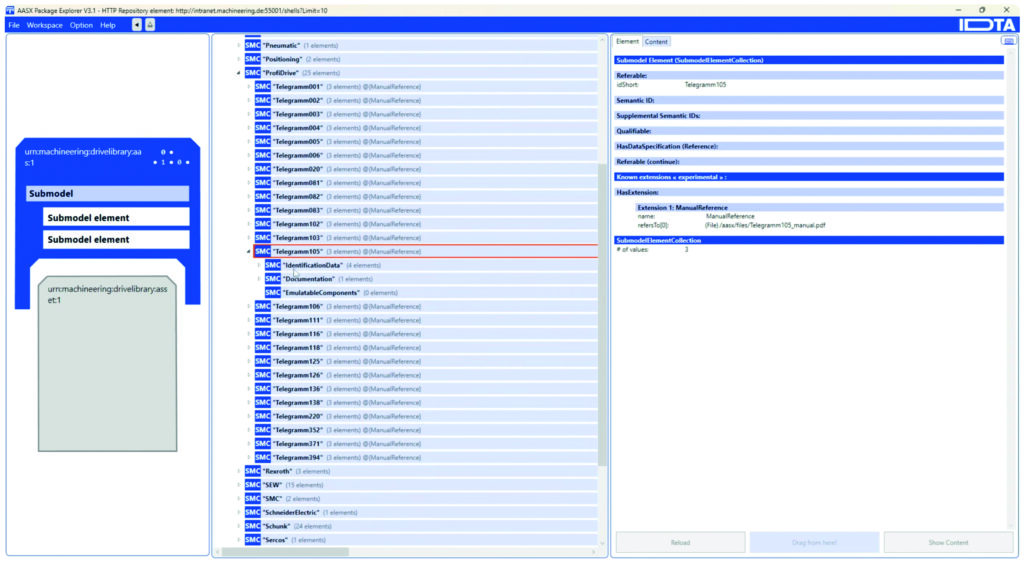Click the SMC icon of Telegramm220

263,415
